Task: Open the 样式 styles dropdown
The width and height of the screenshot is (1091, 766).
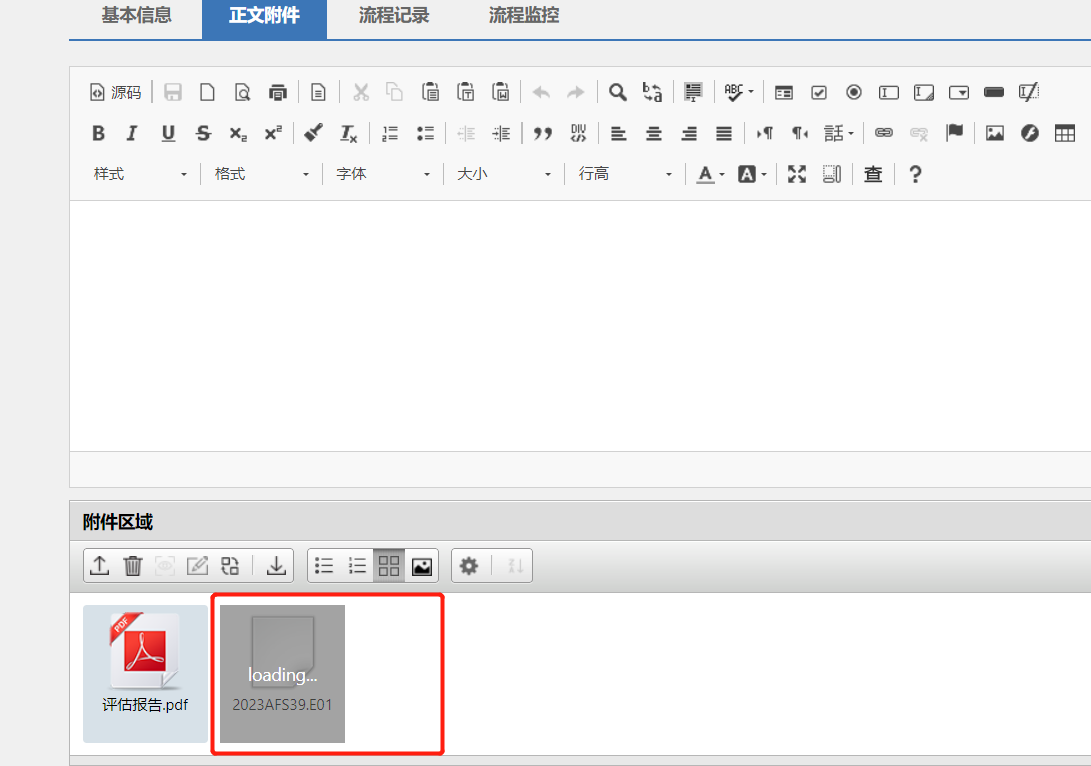Action: click(x=140, y=174)
